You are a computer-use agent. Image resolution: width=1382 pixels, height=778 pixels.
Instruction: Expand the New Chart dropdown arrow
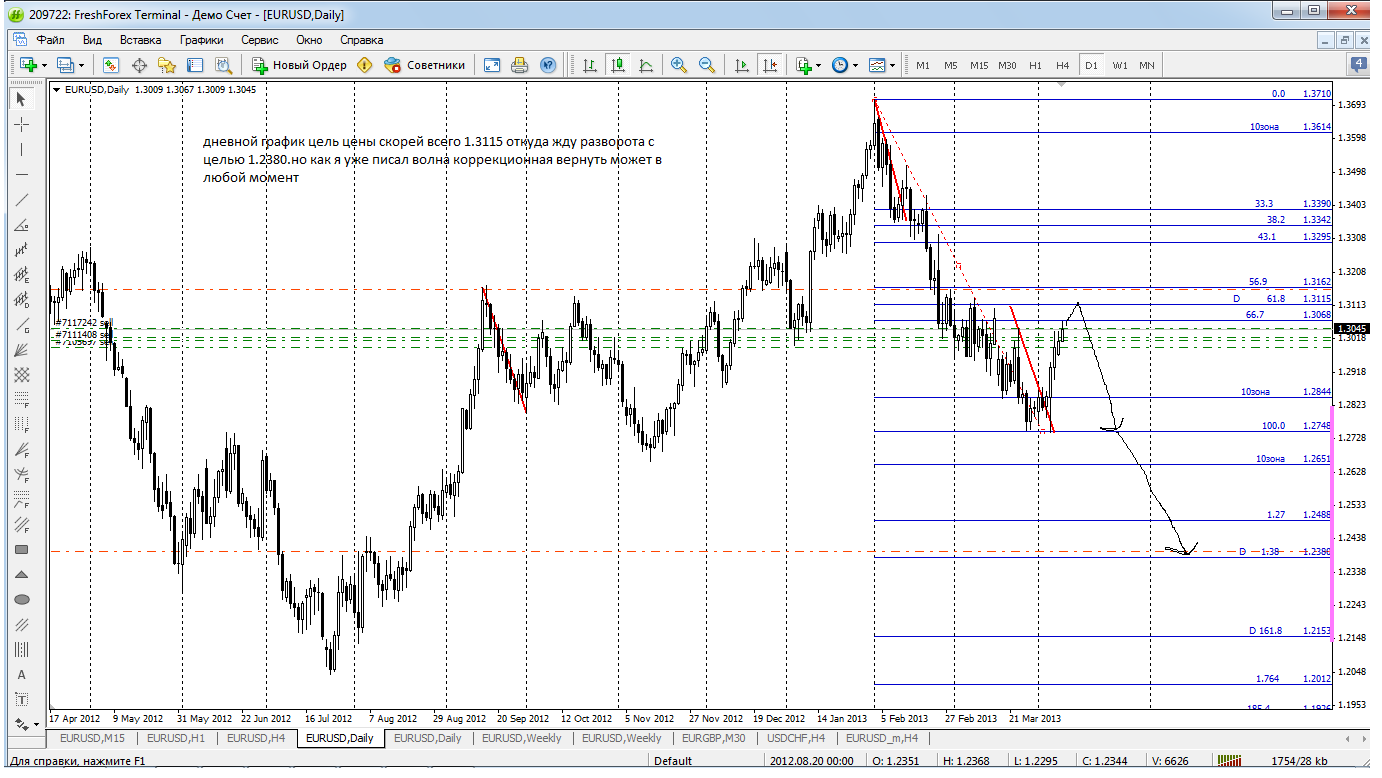[45, 65]
